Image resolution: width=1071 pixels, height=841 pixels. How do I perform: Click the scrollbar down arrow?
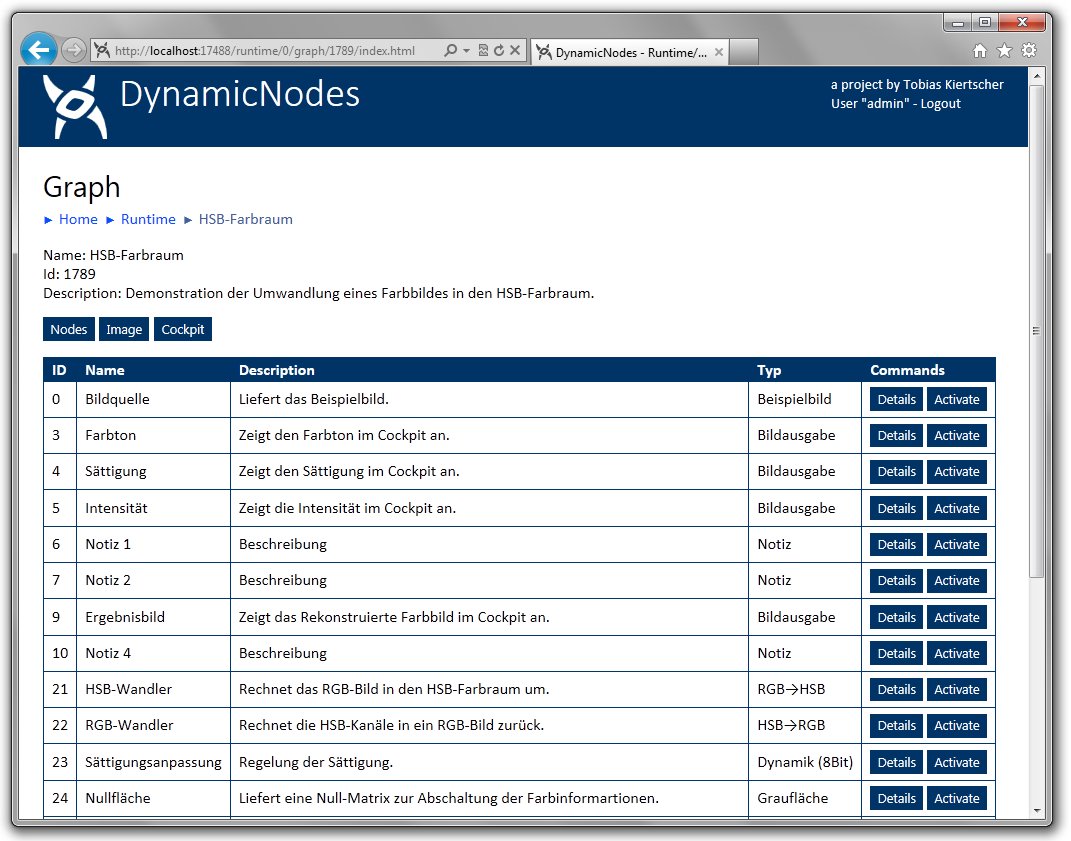[x=1037, y=810]
